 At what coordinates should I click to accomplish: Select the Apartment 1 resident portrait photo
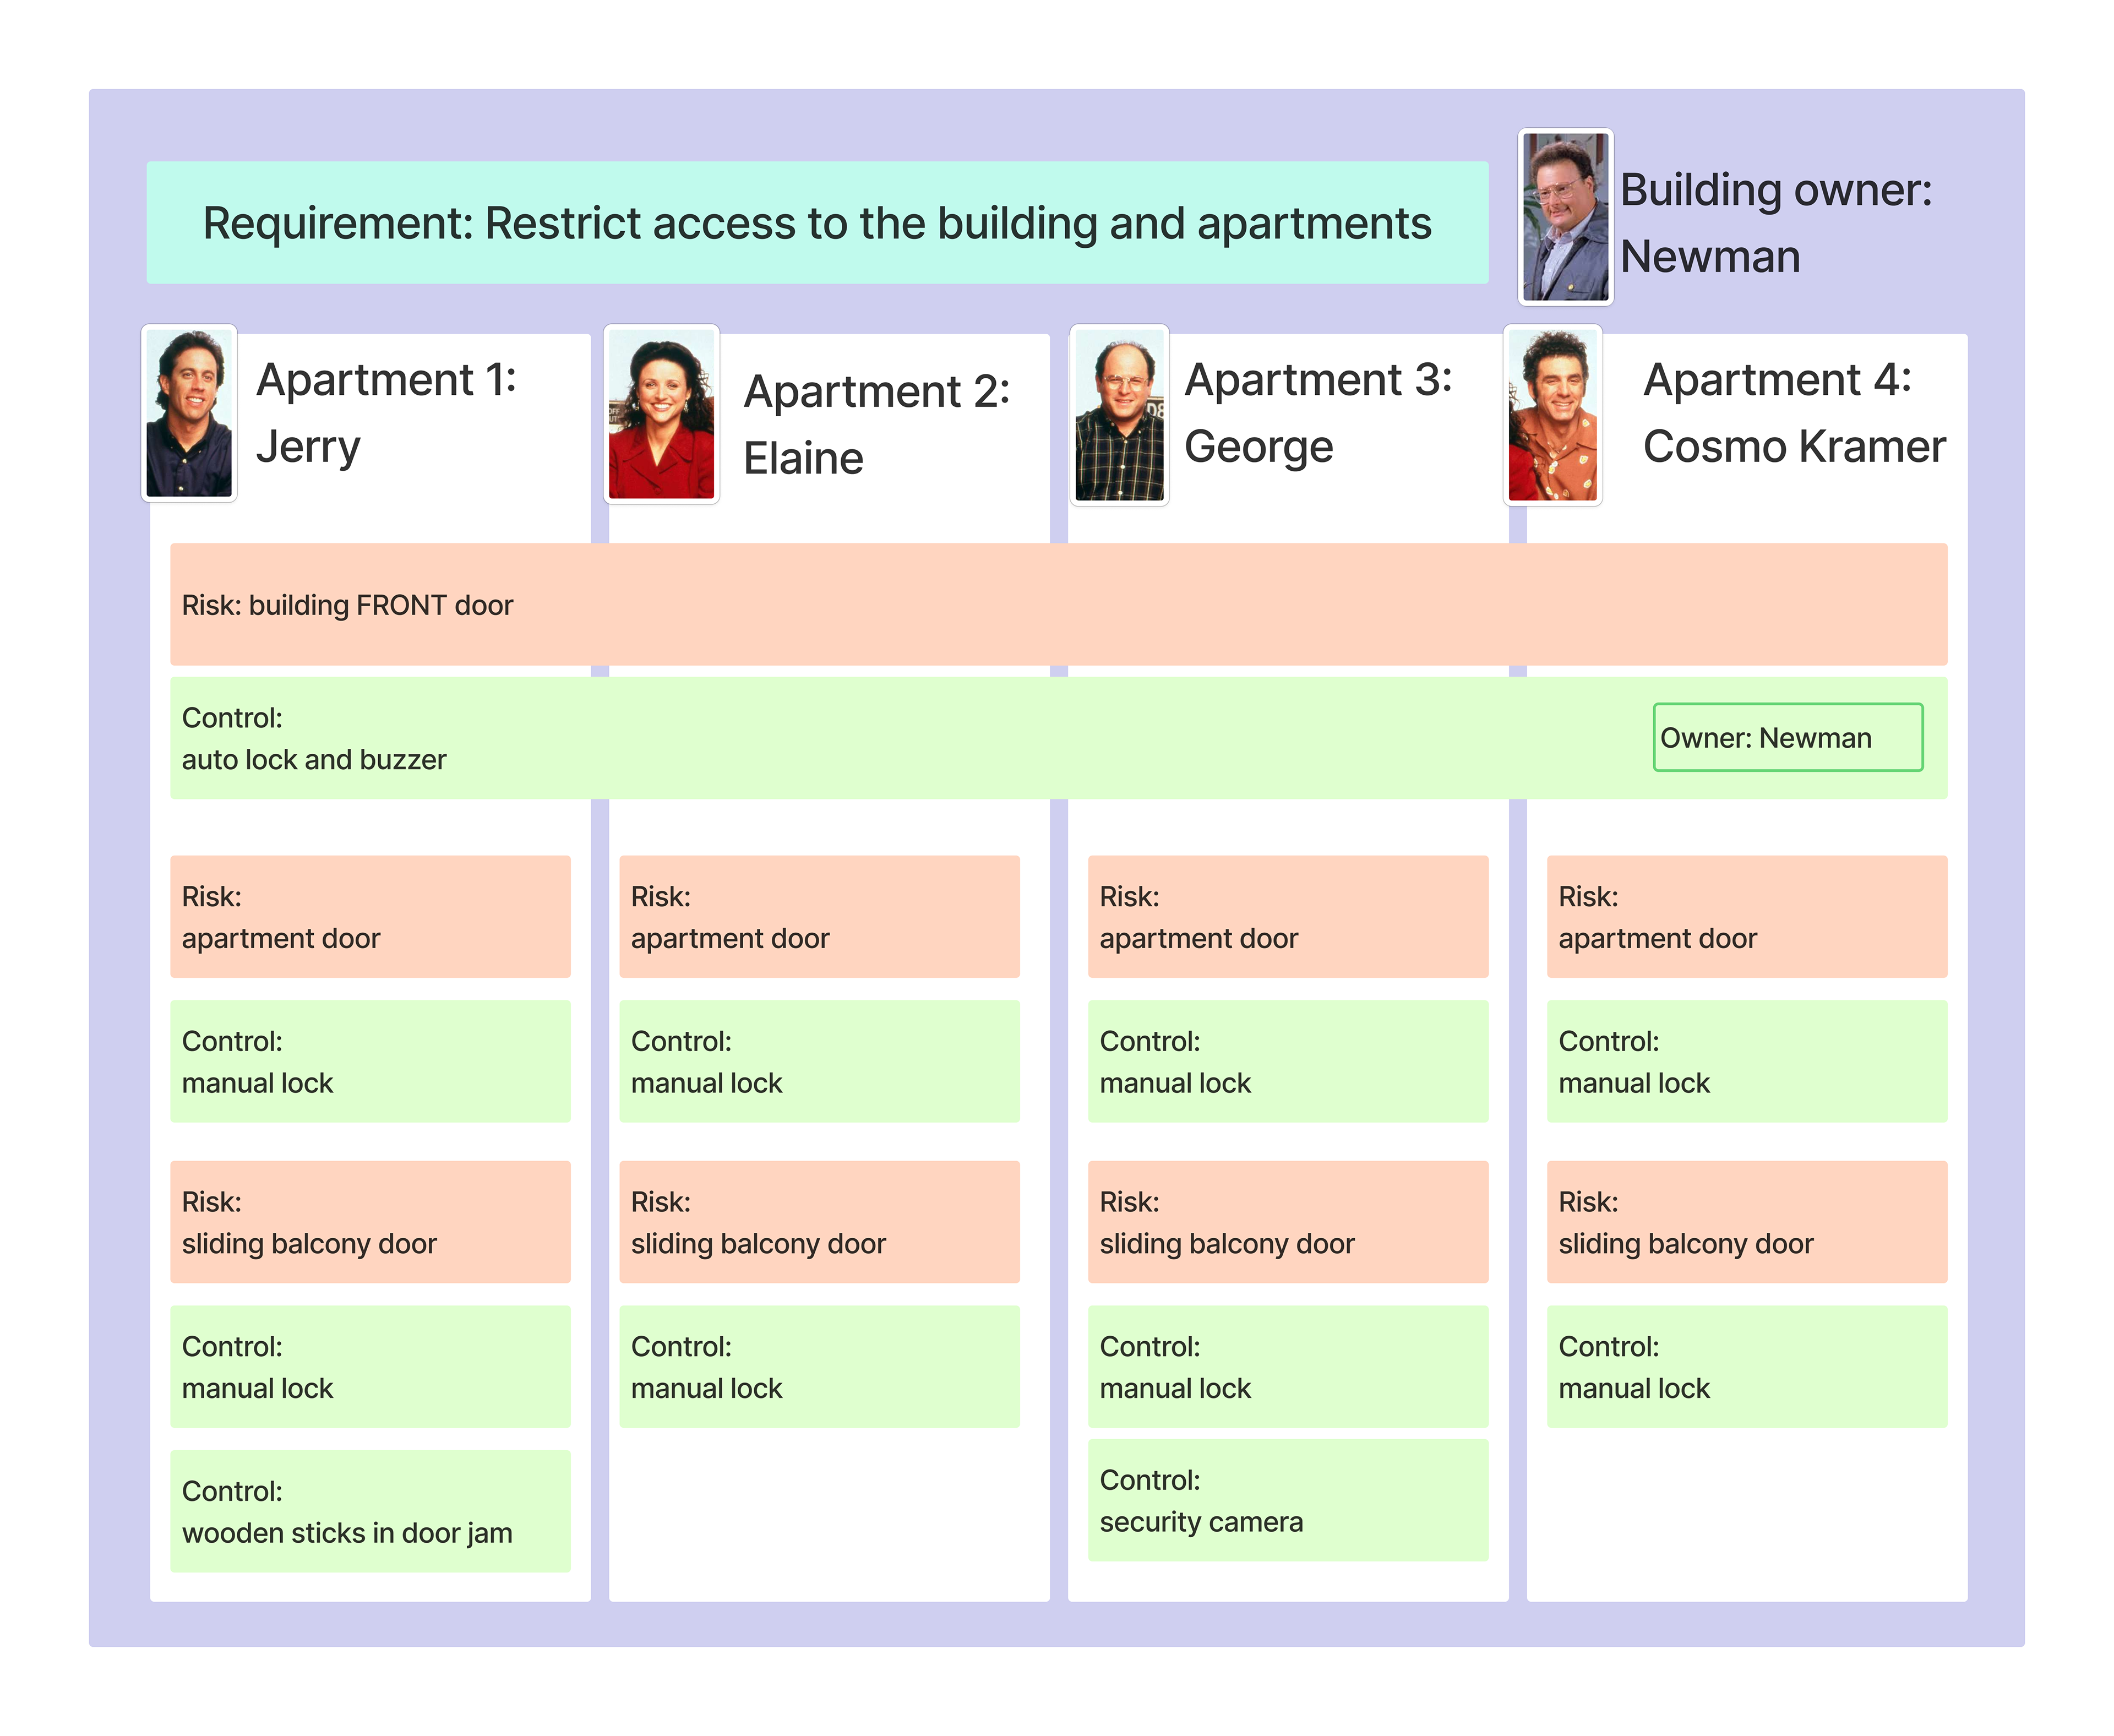point(189,413)
